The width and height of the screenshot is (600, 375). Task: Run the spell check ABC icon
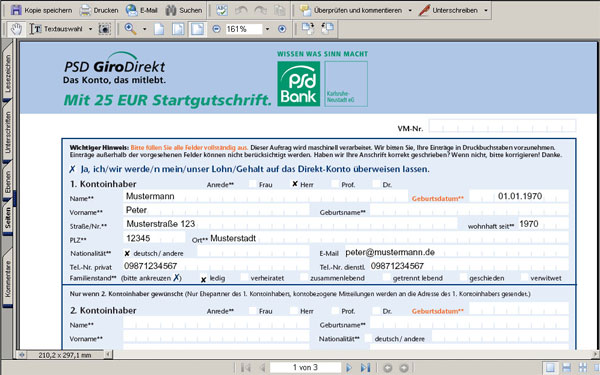click(x=222, y=10)
